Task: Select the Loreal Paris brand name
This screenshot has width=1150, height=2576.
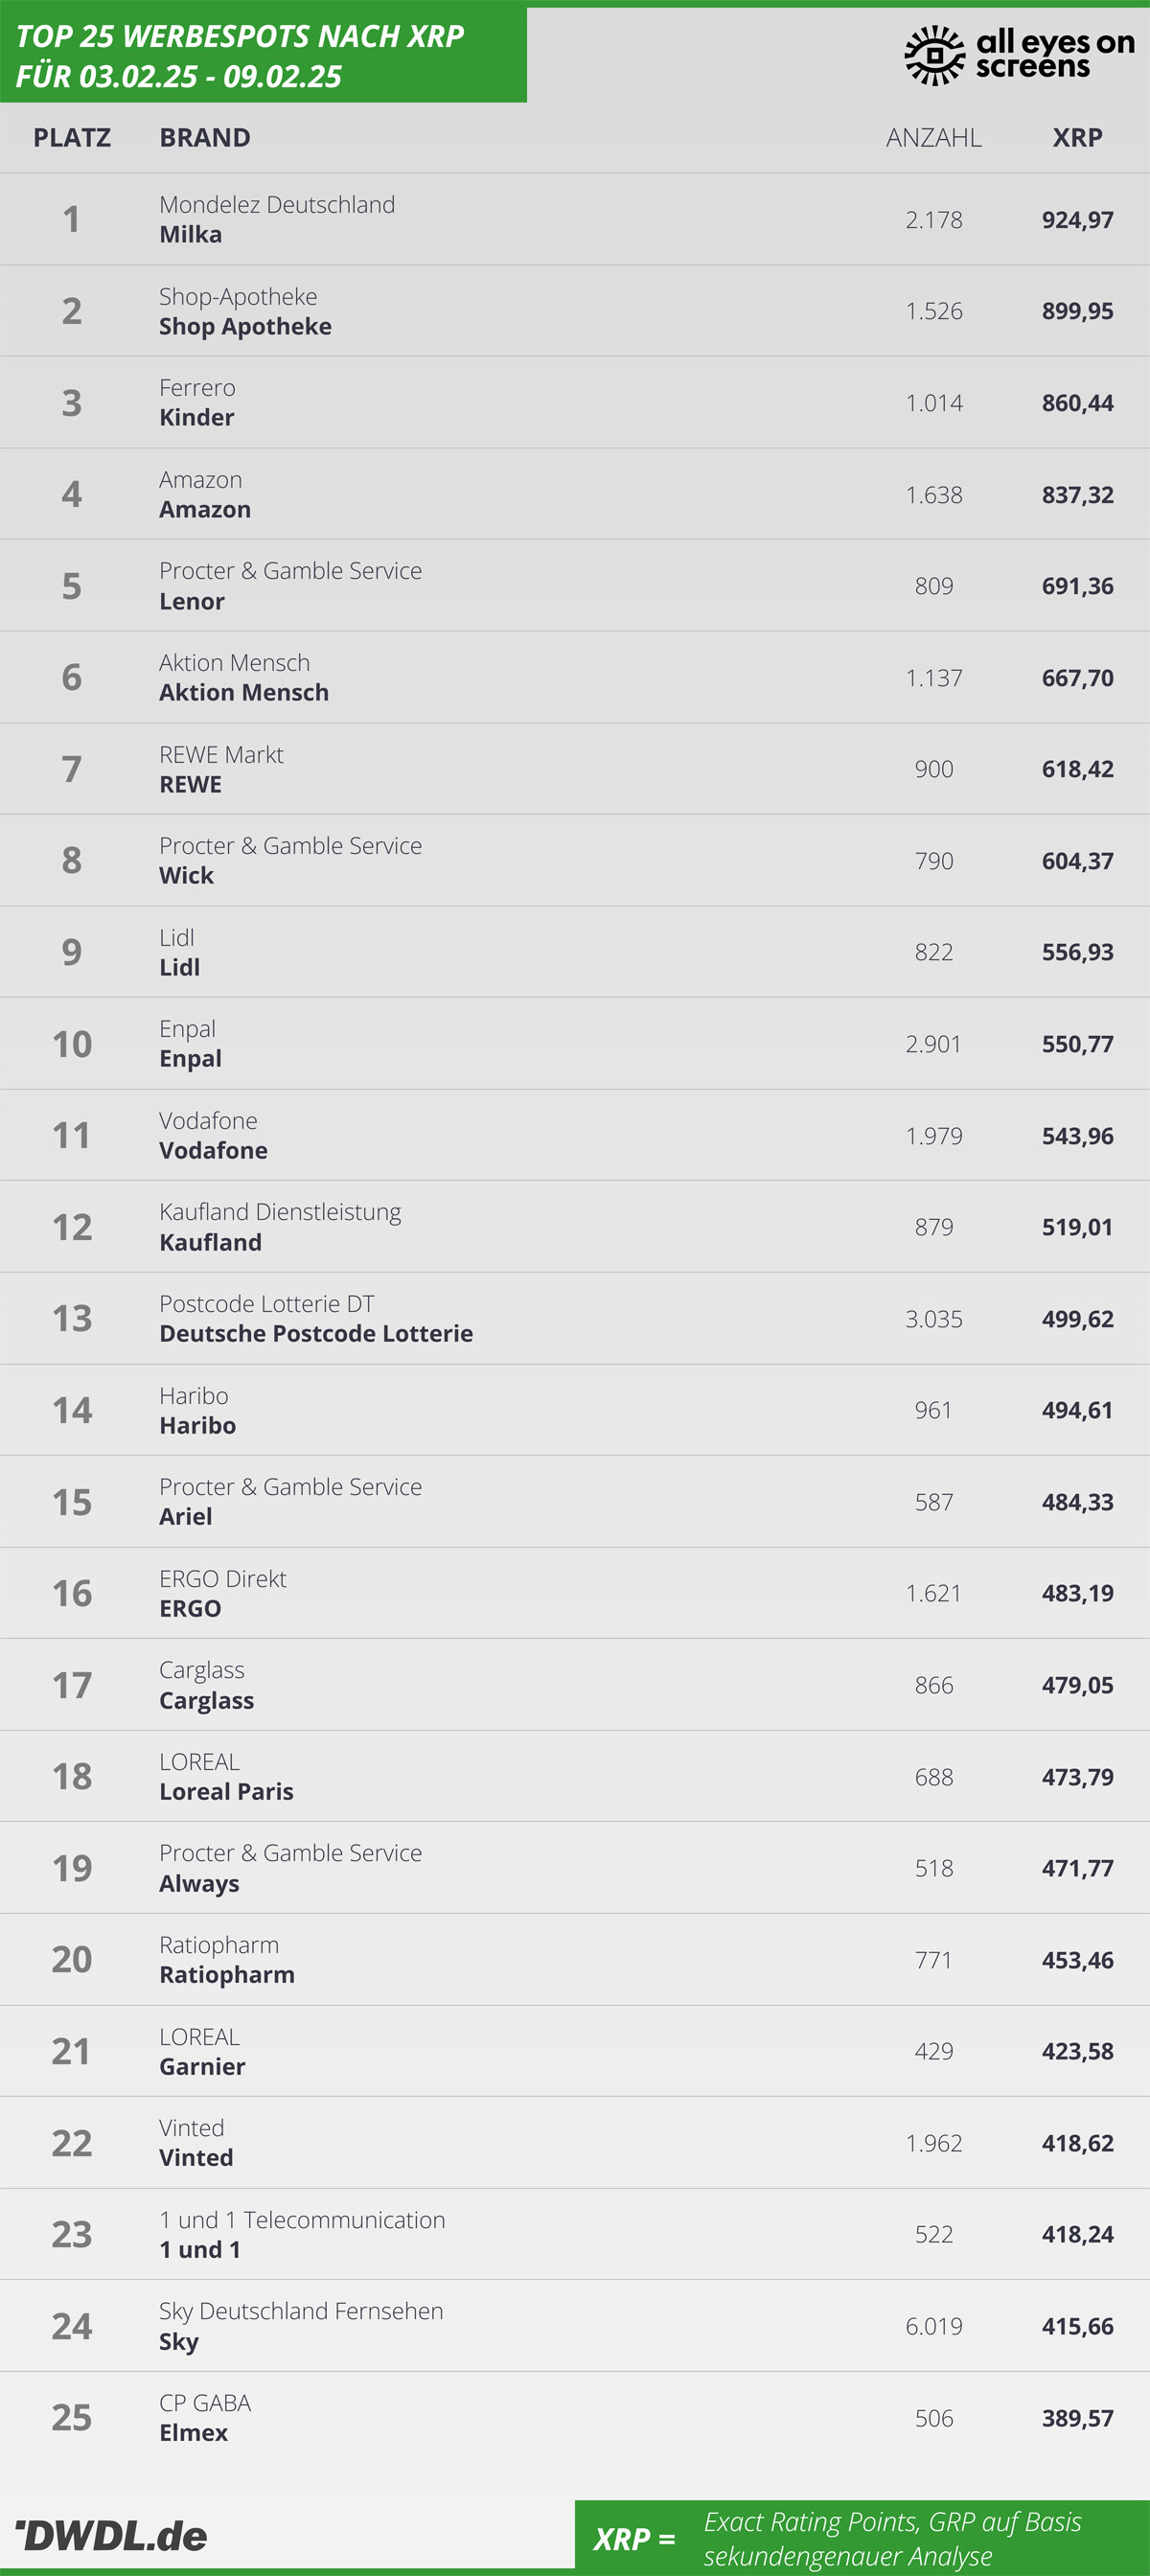Action: coord(226,1791)
